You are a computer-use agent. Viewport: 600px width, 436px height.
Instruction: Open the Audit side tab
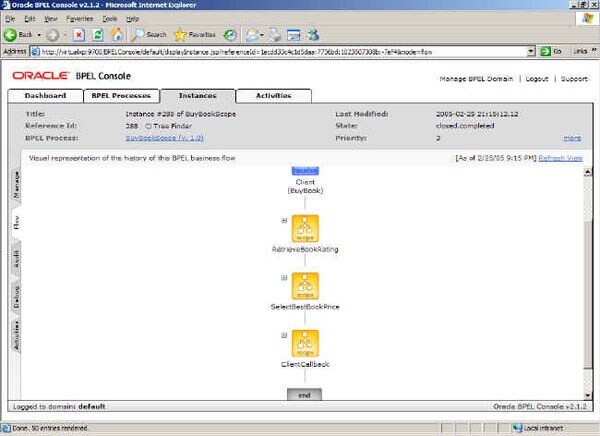click(x=16, y=260)
